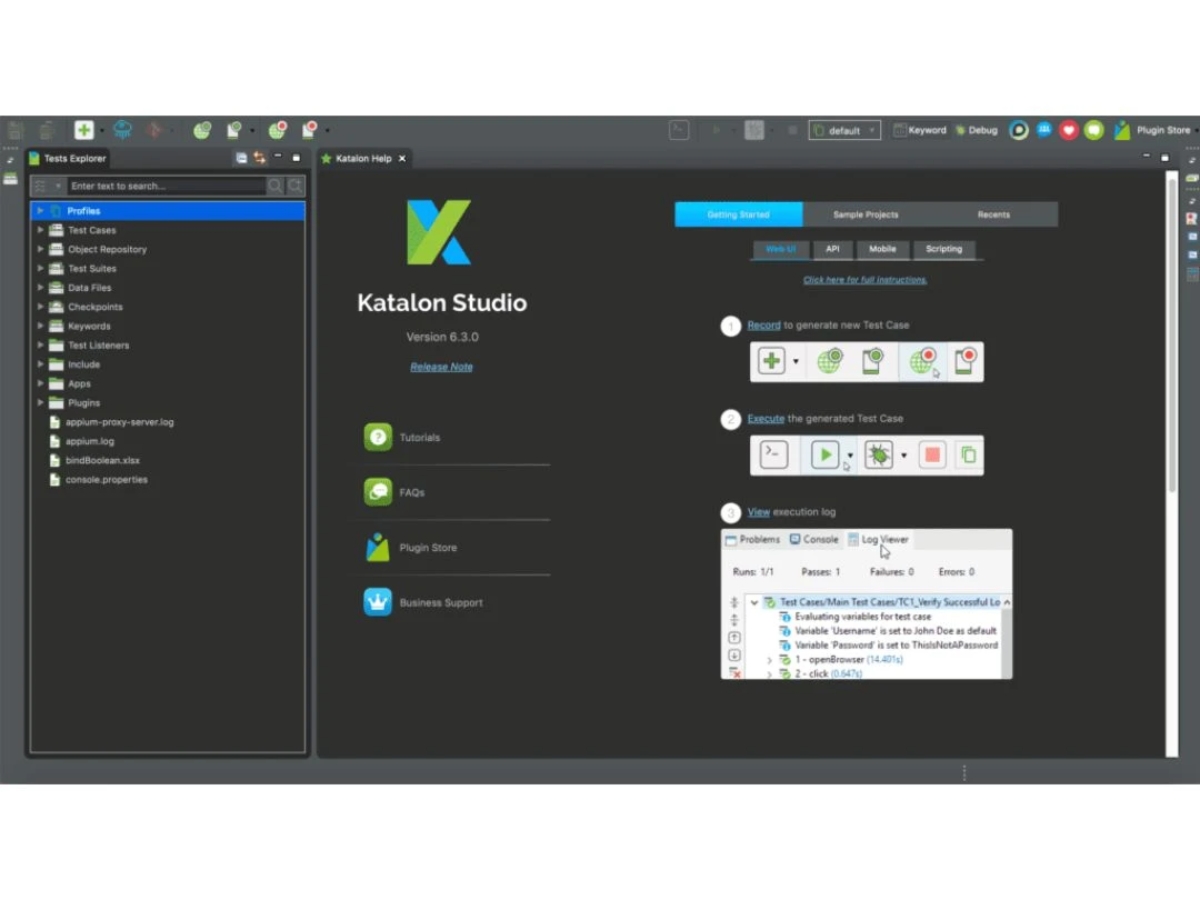This screenshot has width=1200, height=900.
Task: Expand the Keywords folder
Action: click(40, 326)
